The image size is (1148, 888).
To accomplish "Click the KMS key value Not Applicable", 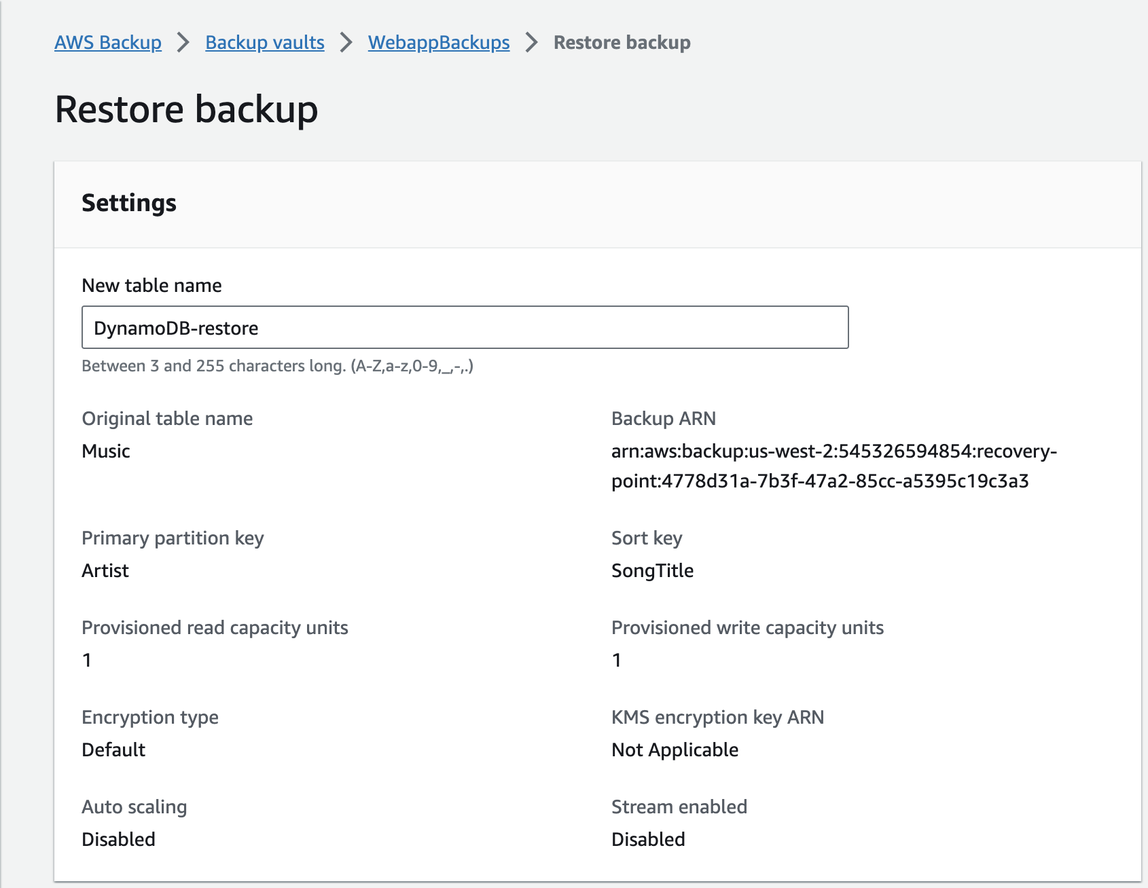I will tap(675, 750).
